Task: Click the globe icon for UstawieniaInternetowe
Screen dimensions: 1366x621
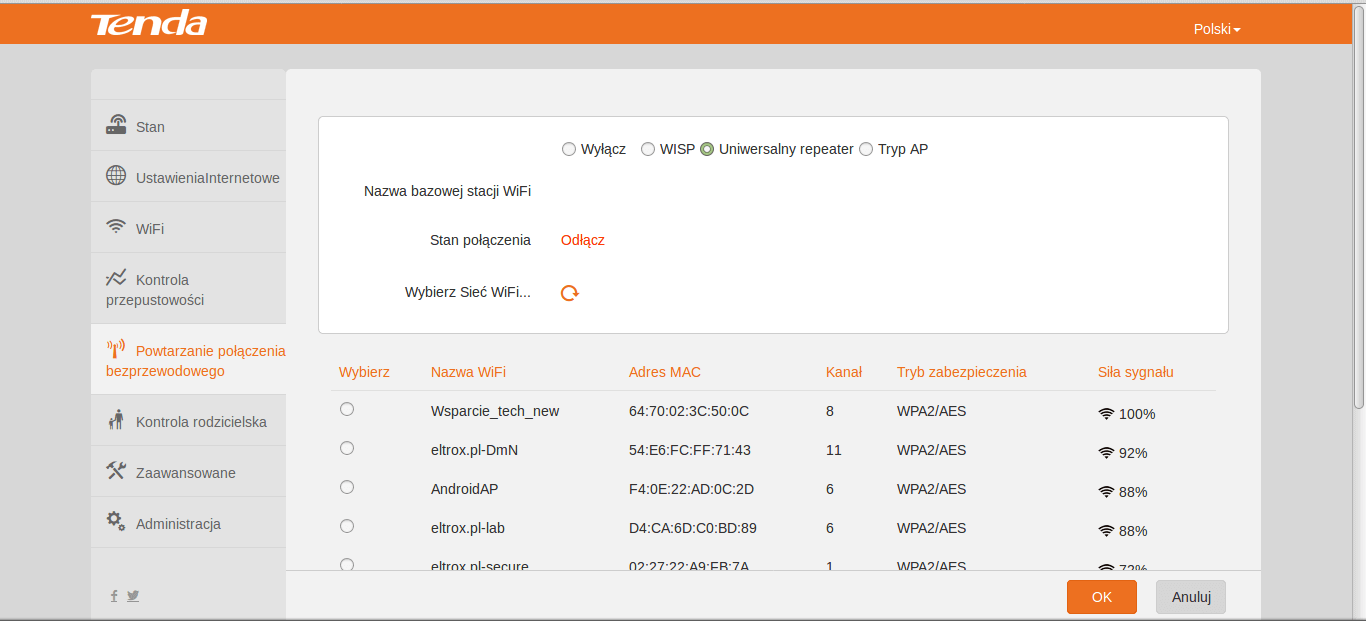Action: pyautogui.click(x=116, y=176)
